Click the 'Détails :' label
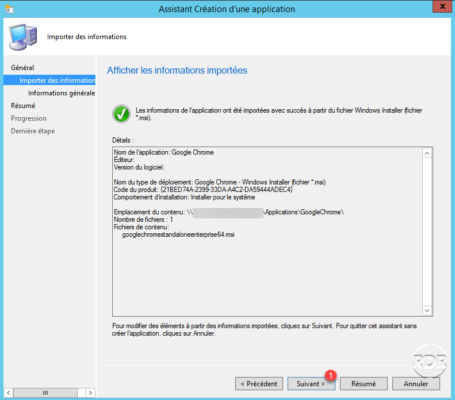 [123, 140]
